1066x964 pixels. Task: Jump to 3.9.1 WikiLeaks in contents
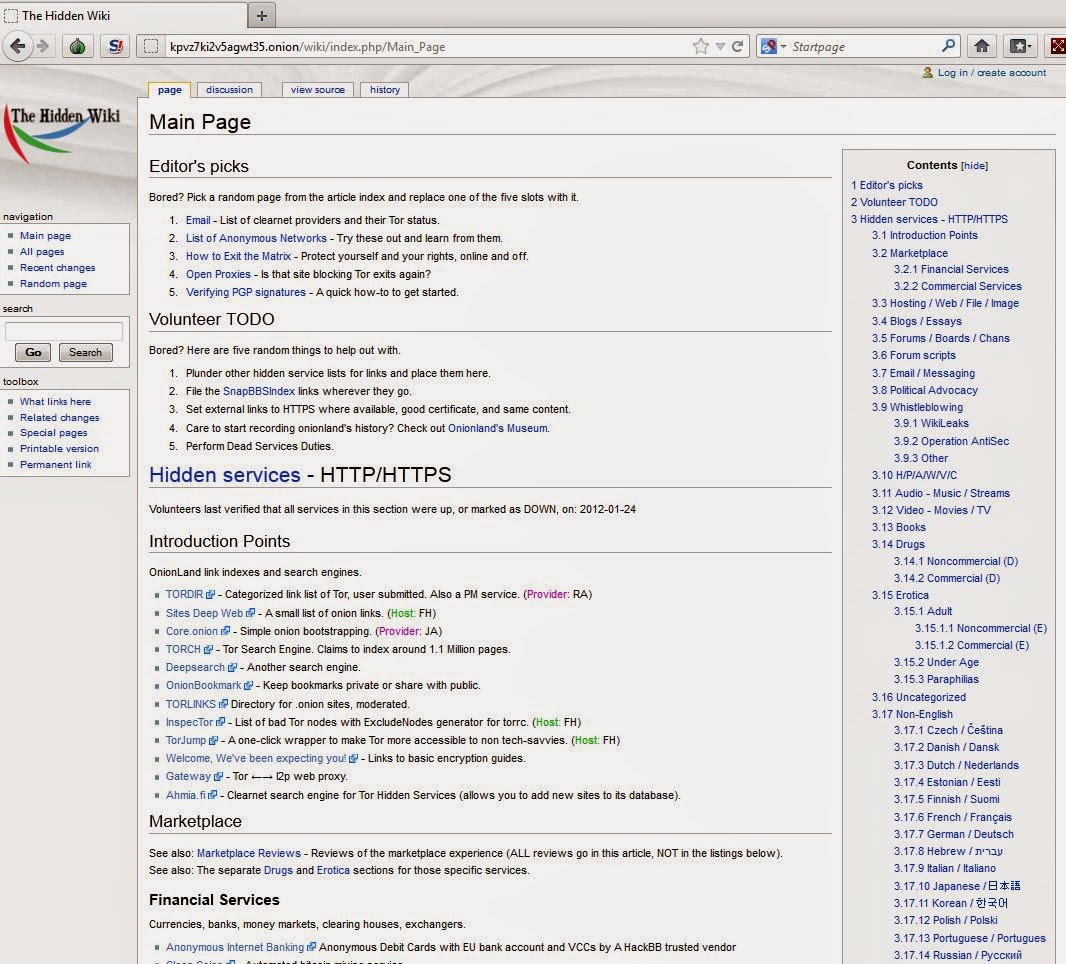pos(931,424)
